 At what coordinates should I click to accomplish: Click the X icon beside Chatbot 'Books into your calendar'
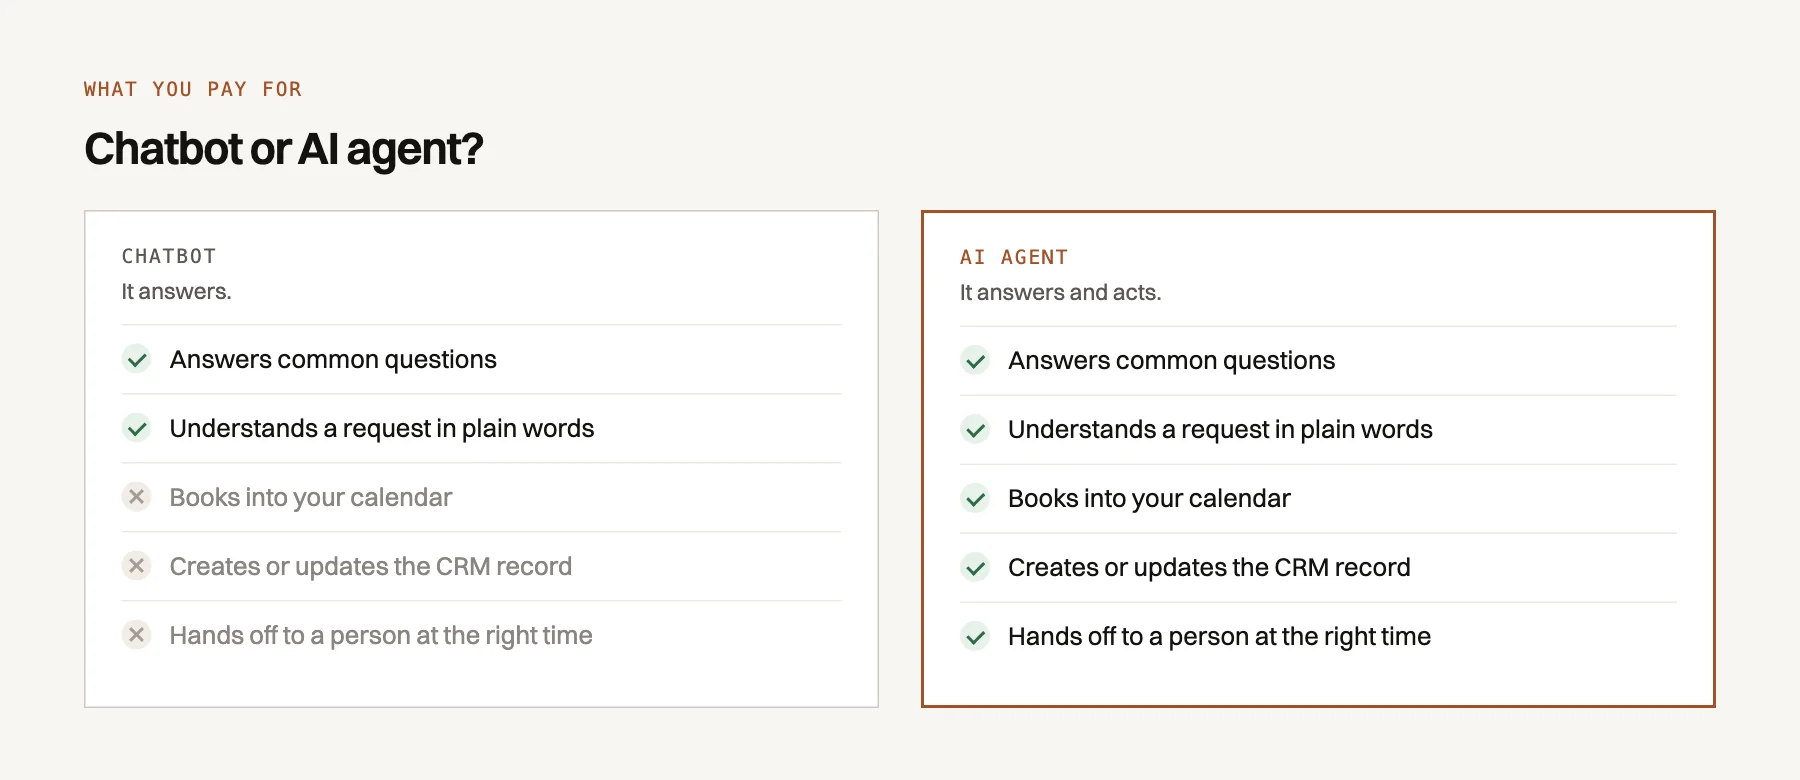click(x=137, y=497)
